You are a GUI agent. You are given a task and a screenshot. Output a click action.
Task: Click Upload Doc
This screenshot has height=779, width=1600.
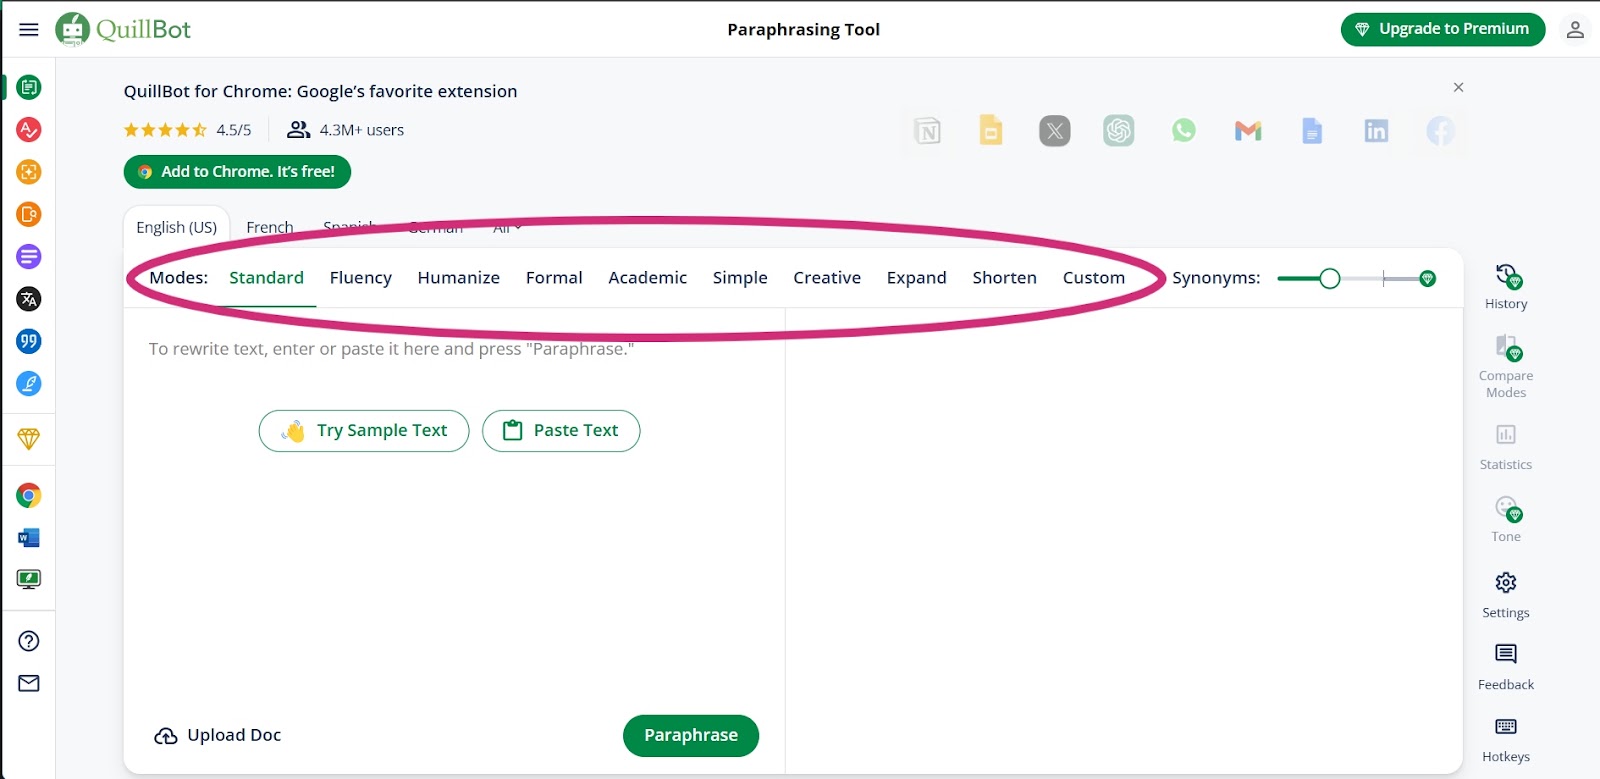(218, 736)
